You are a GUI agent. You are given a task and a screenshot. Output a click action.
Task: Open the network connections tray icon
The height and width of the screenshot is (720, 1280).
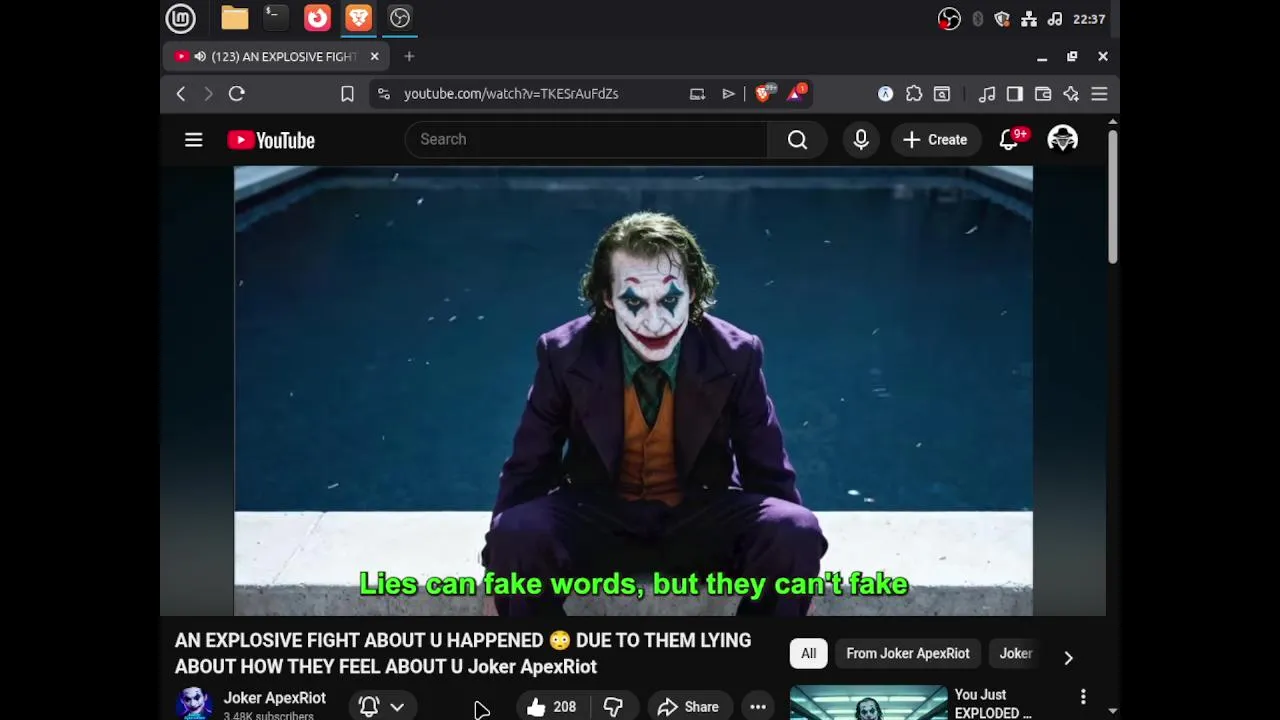[x=1029, y=19]
